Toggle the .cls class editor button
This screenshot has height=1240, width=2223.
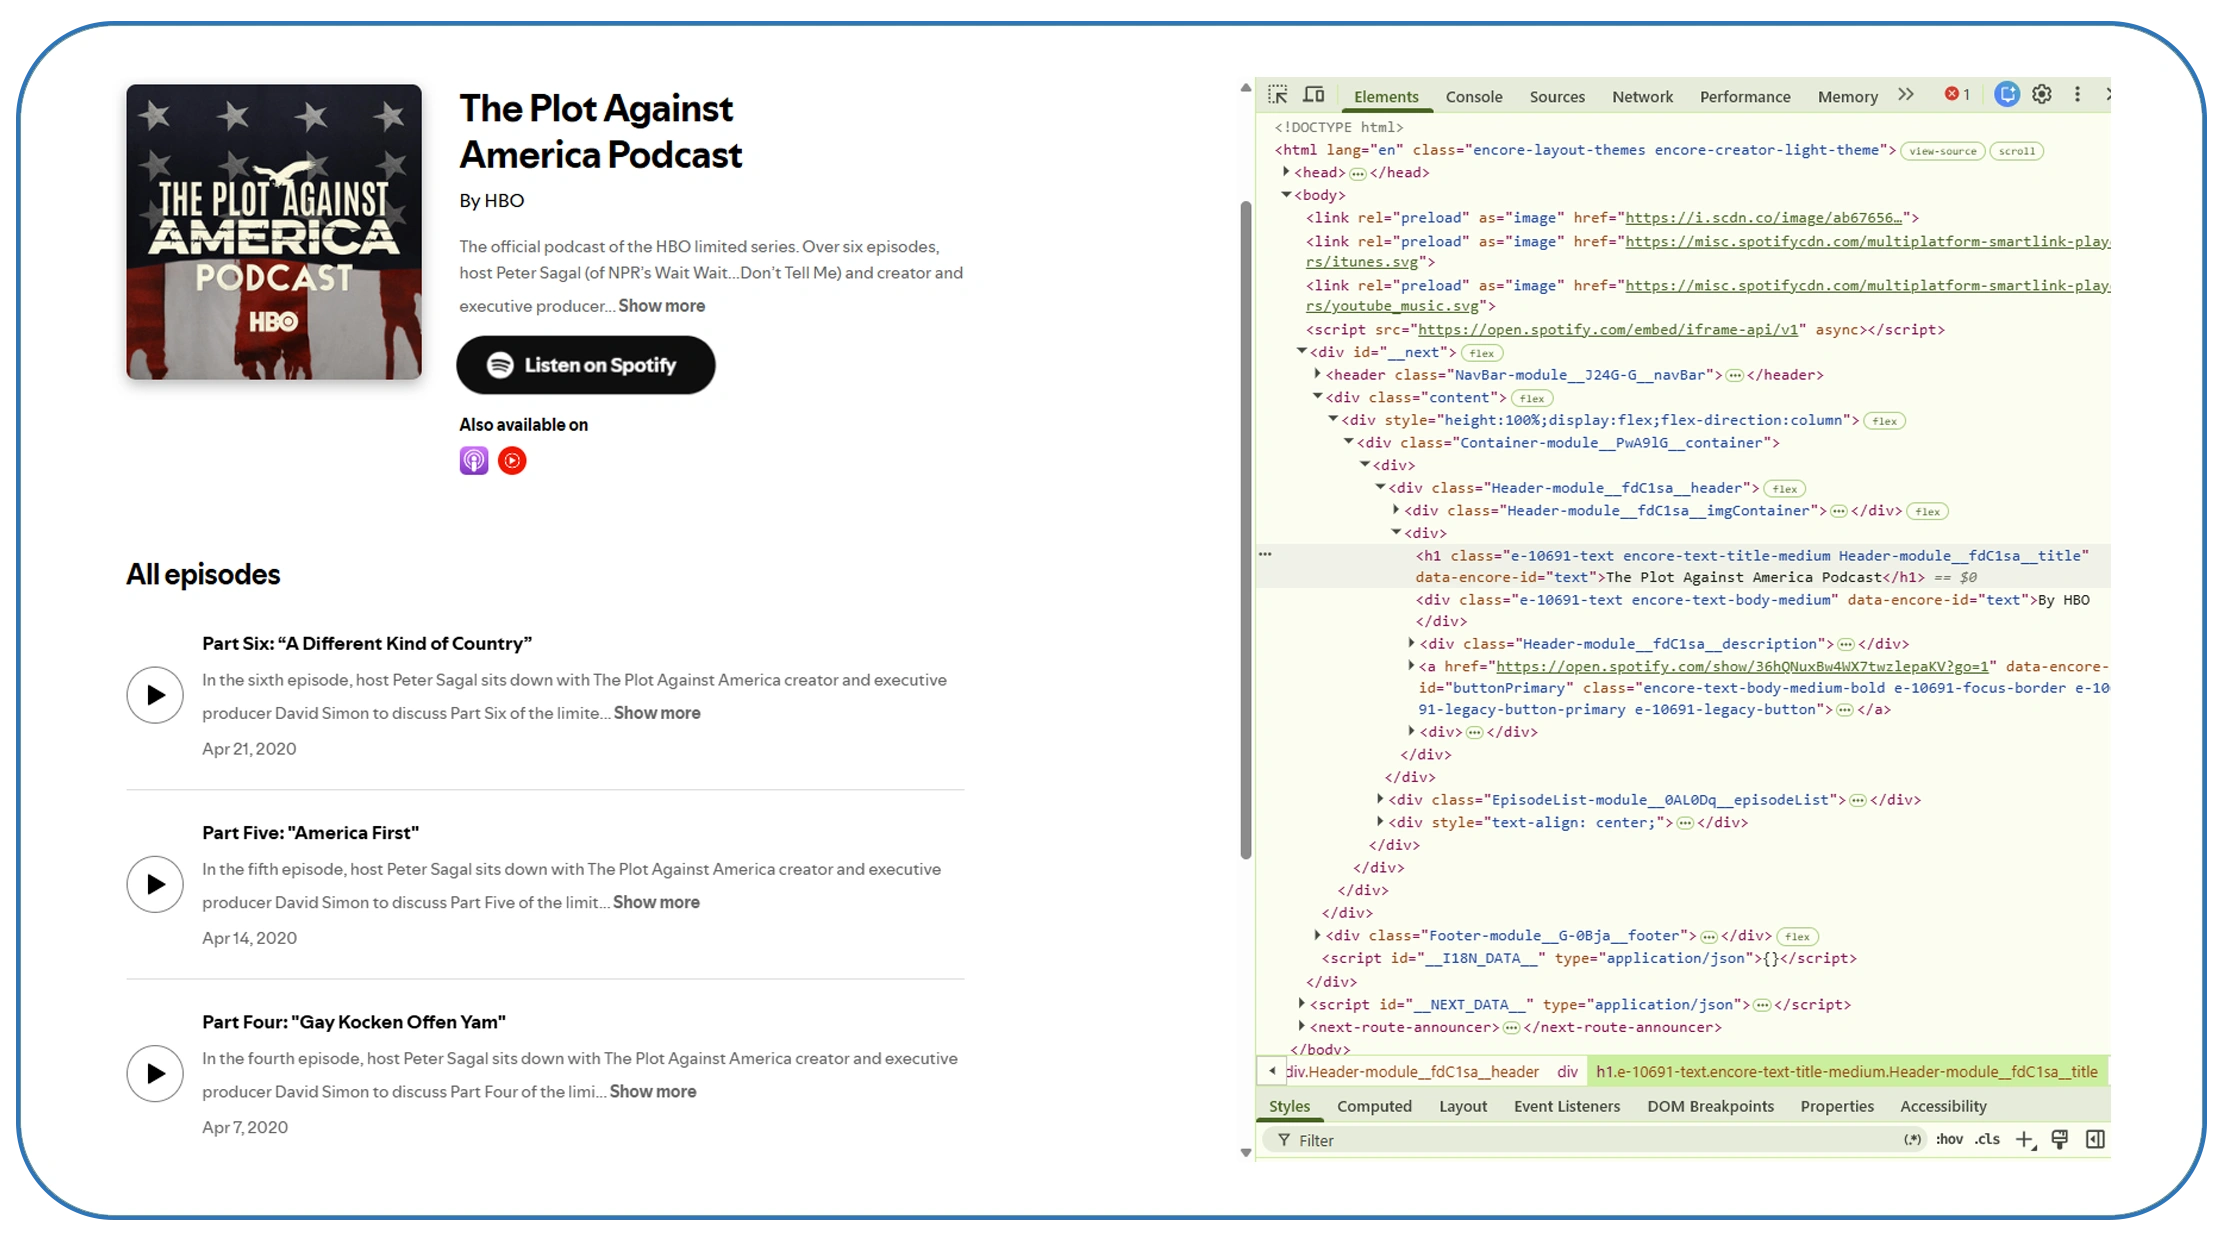[x=1987, y=1140]
